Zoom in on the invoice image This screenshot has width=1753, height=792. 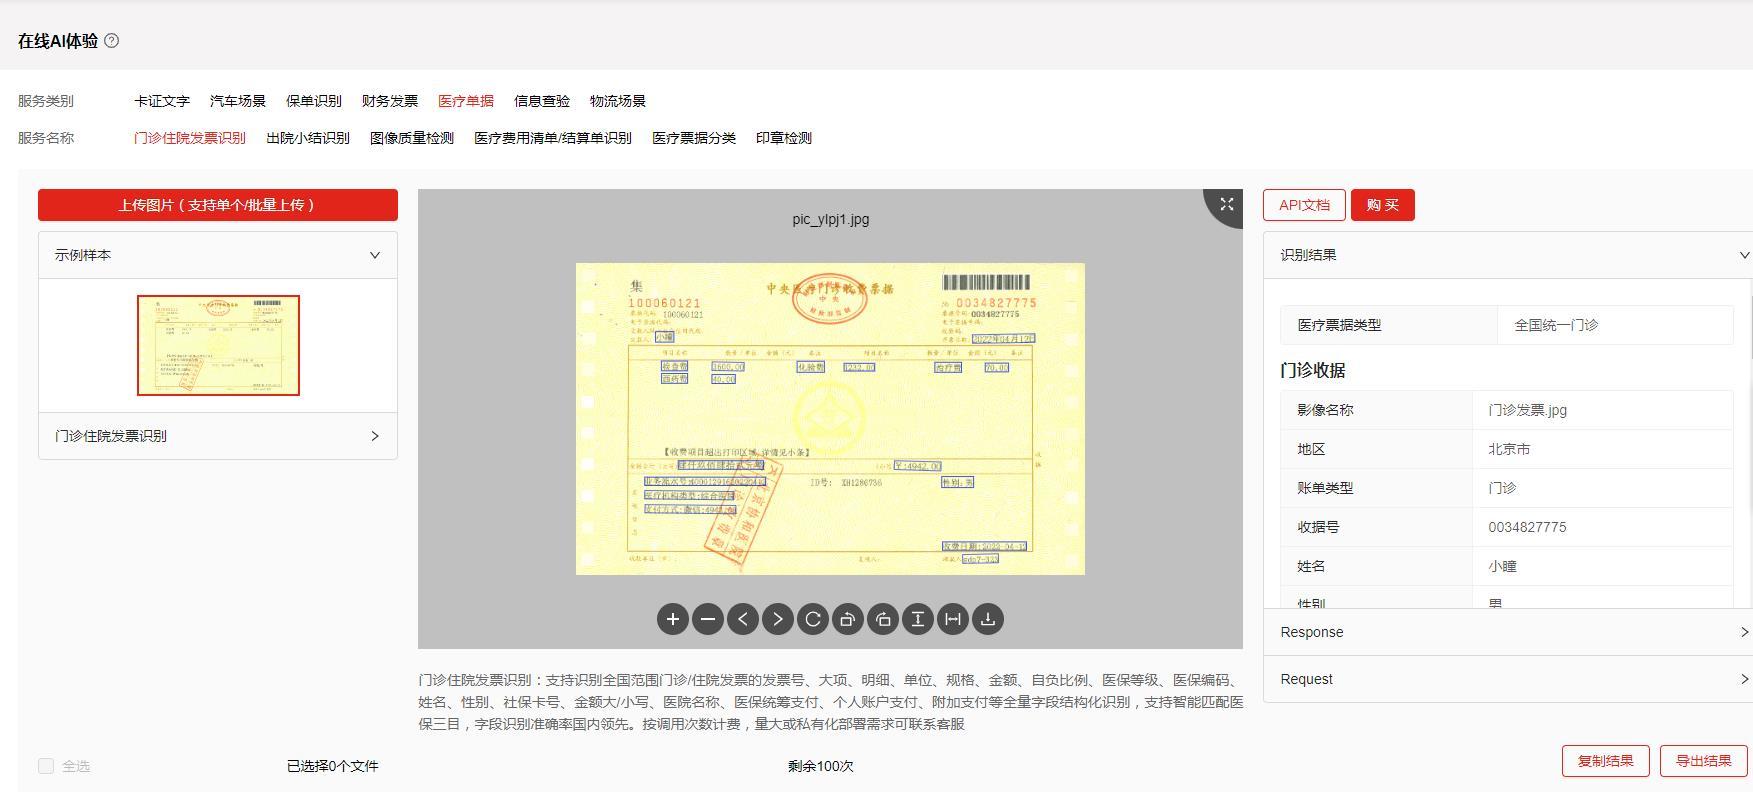click(x=673, y=619)
